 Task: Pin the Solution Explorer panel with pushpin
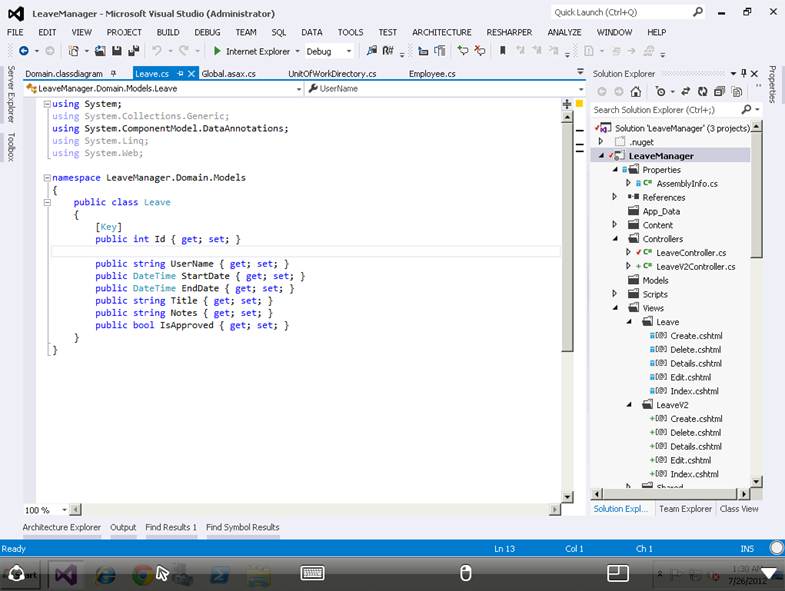744,74
